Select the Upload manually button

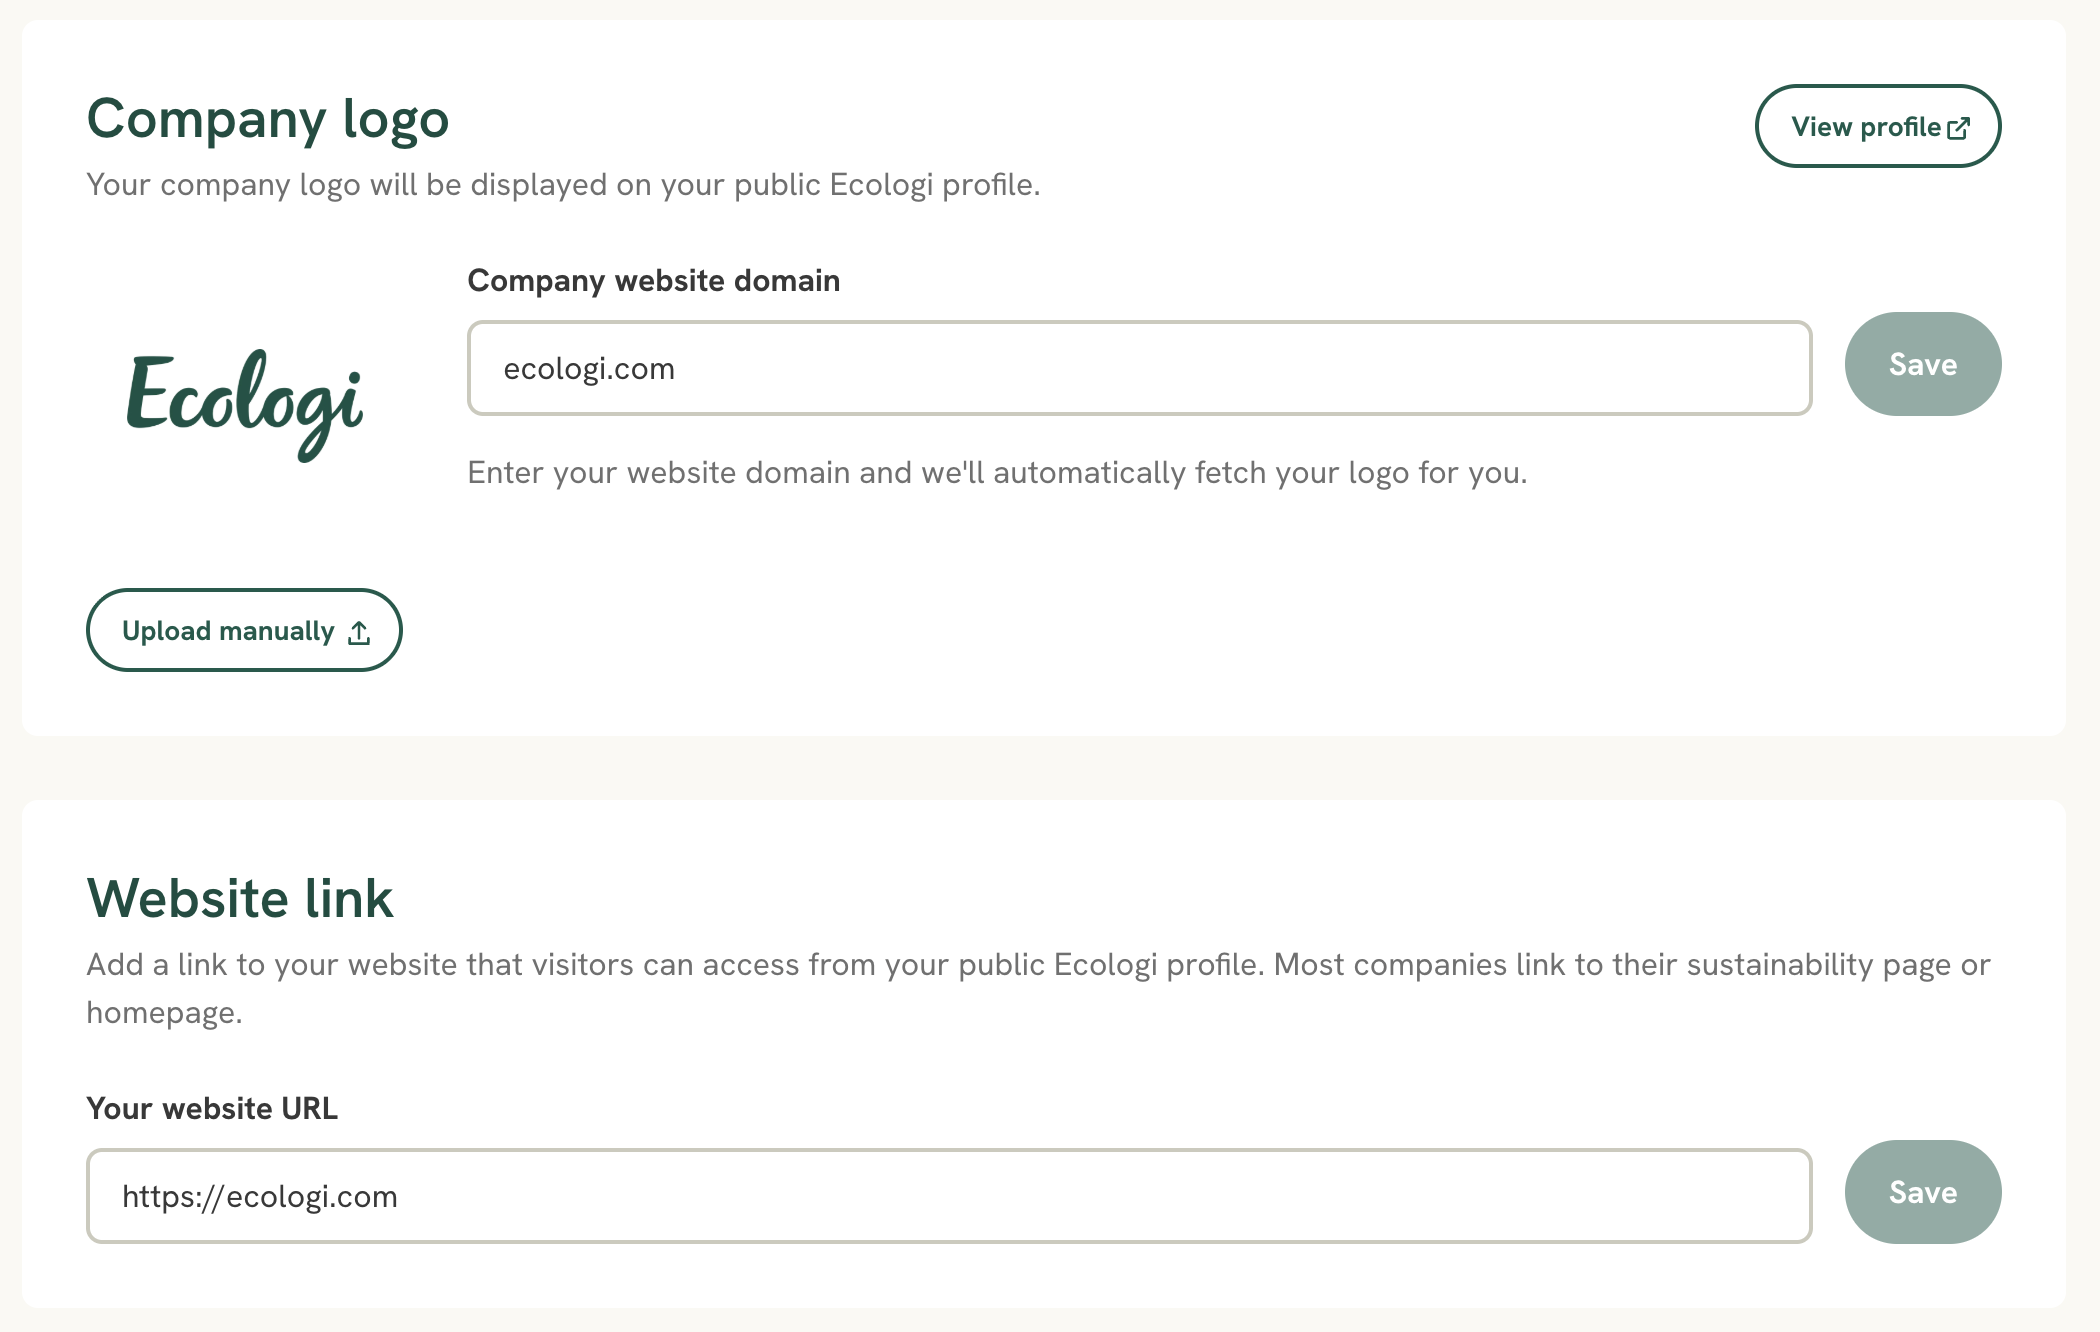click(x=244, y=630)
